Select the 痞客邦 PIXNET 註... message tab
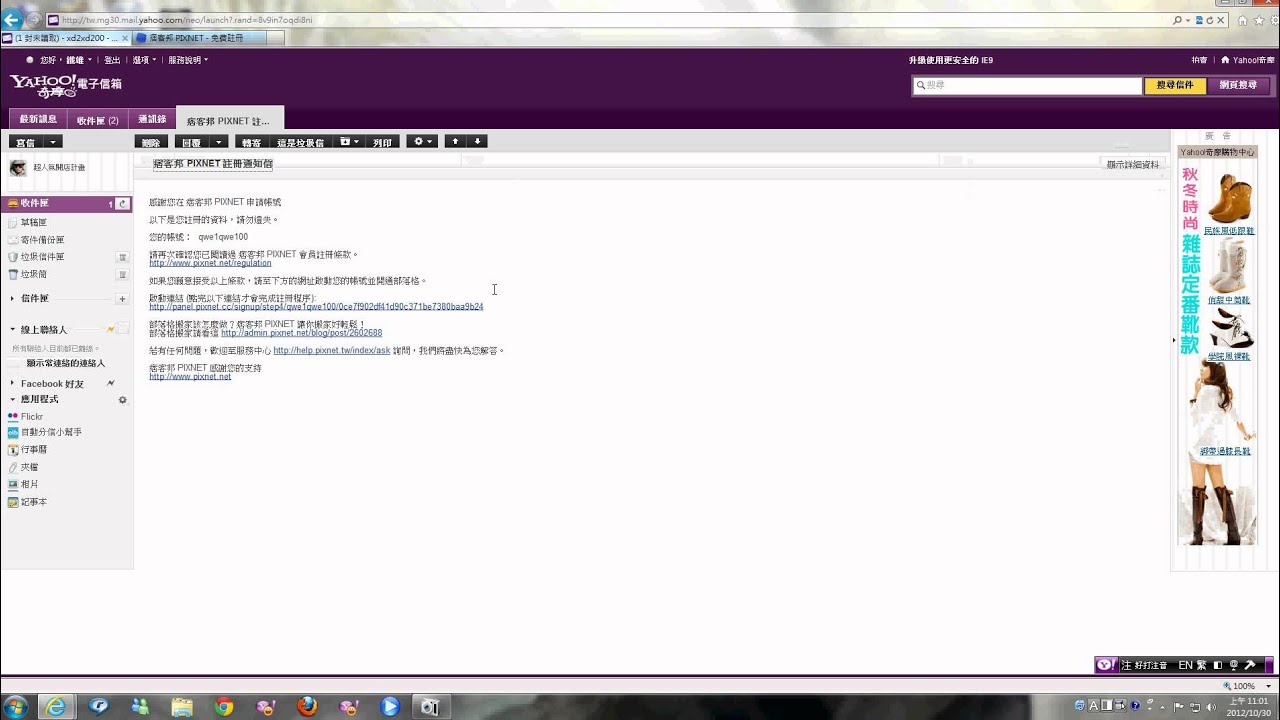 click(x=229, y=120)
